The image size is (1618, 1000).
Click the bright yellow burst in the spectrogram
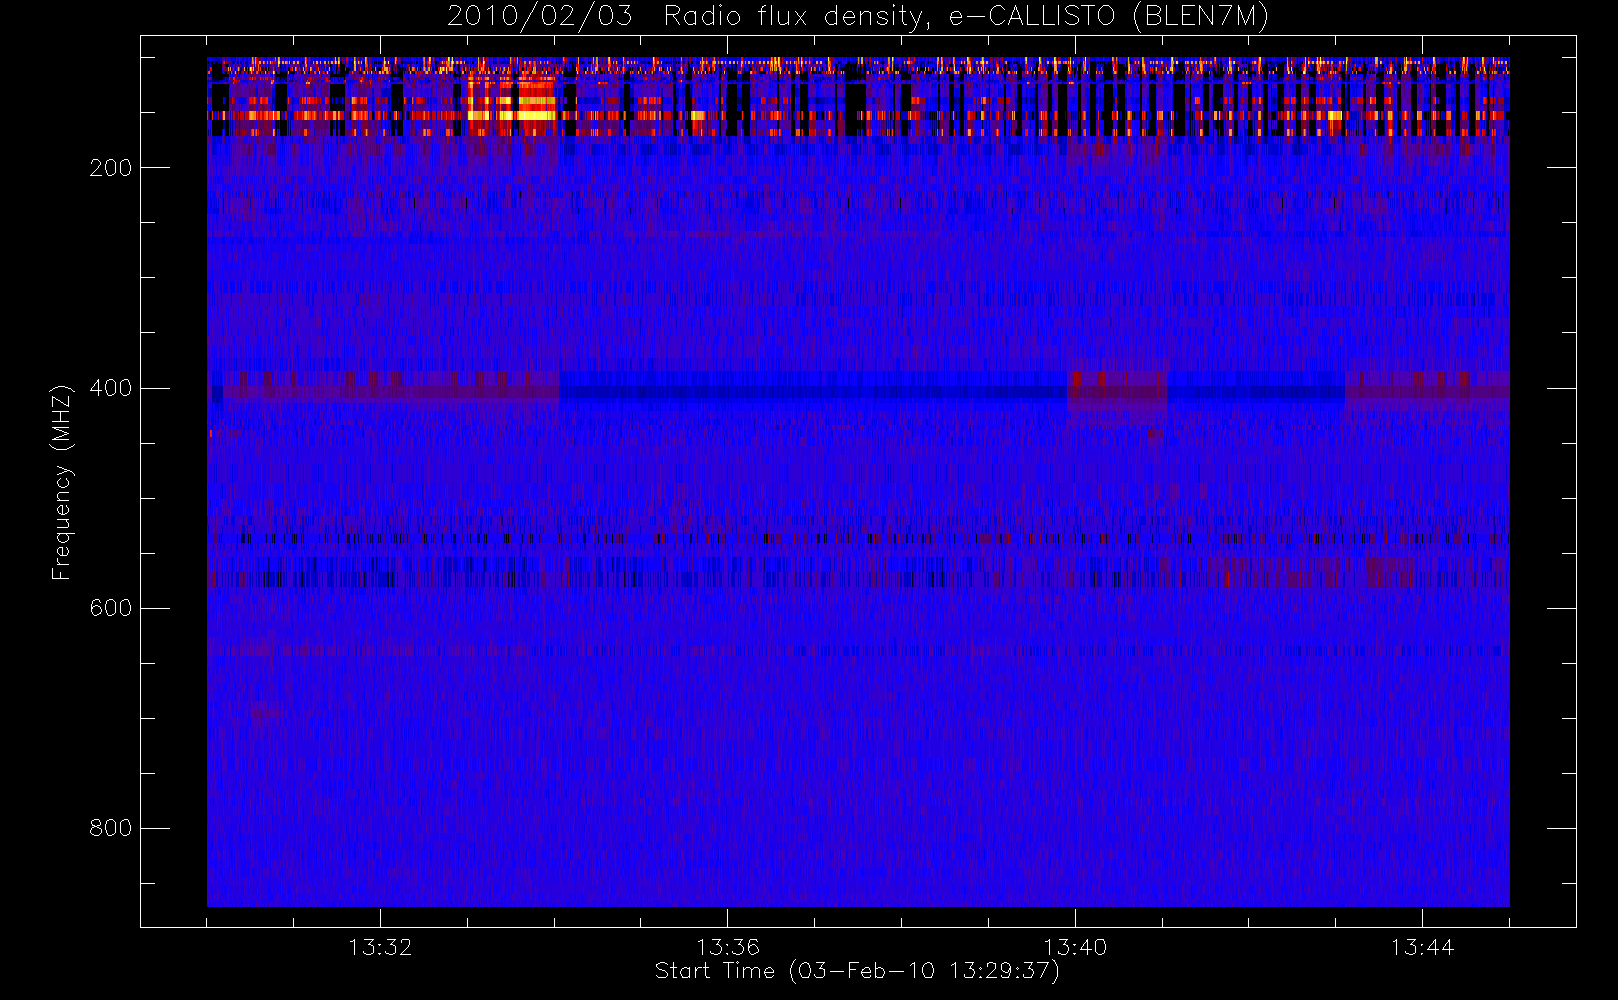(x=512, y=103)
